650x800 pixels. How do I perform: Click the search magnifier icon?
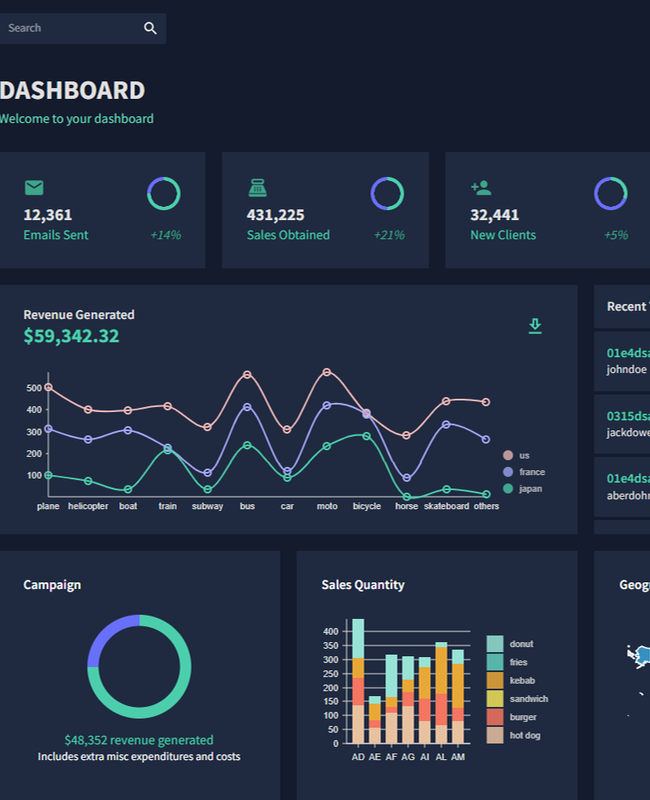(x=150, y=28)
